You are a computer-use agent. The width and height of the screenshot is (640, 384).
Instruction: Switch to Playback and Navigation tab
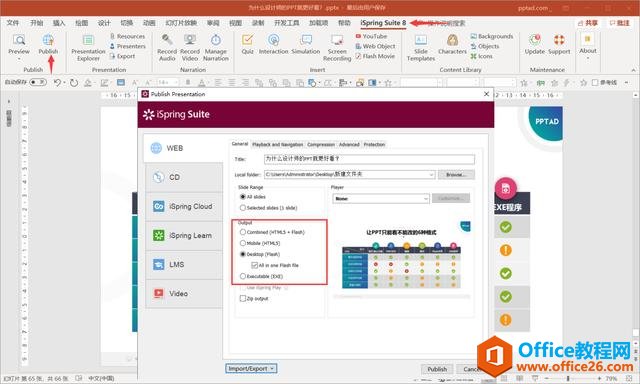point(278,144)
